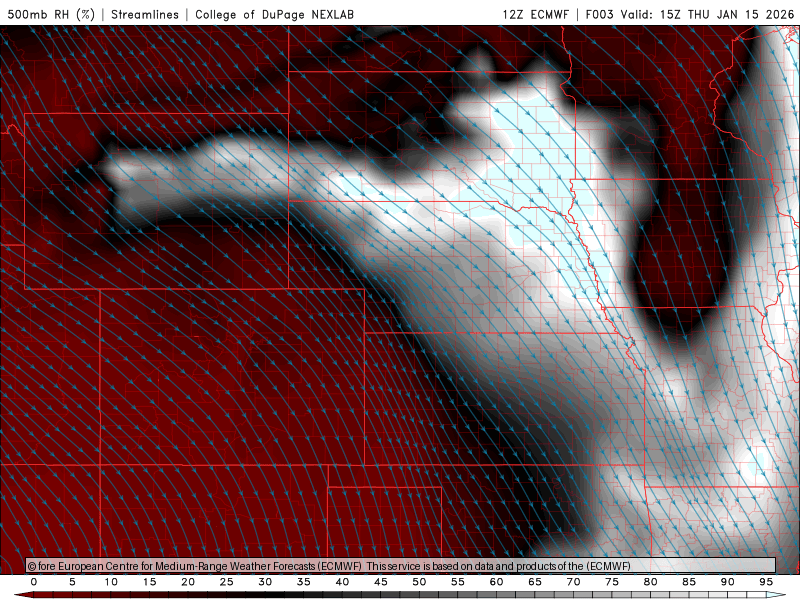Select the "35" label on the RH scale

304,582
